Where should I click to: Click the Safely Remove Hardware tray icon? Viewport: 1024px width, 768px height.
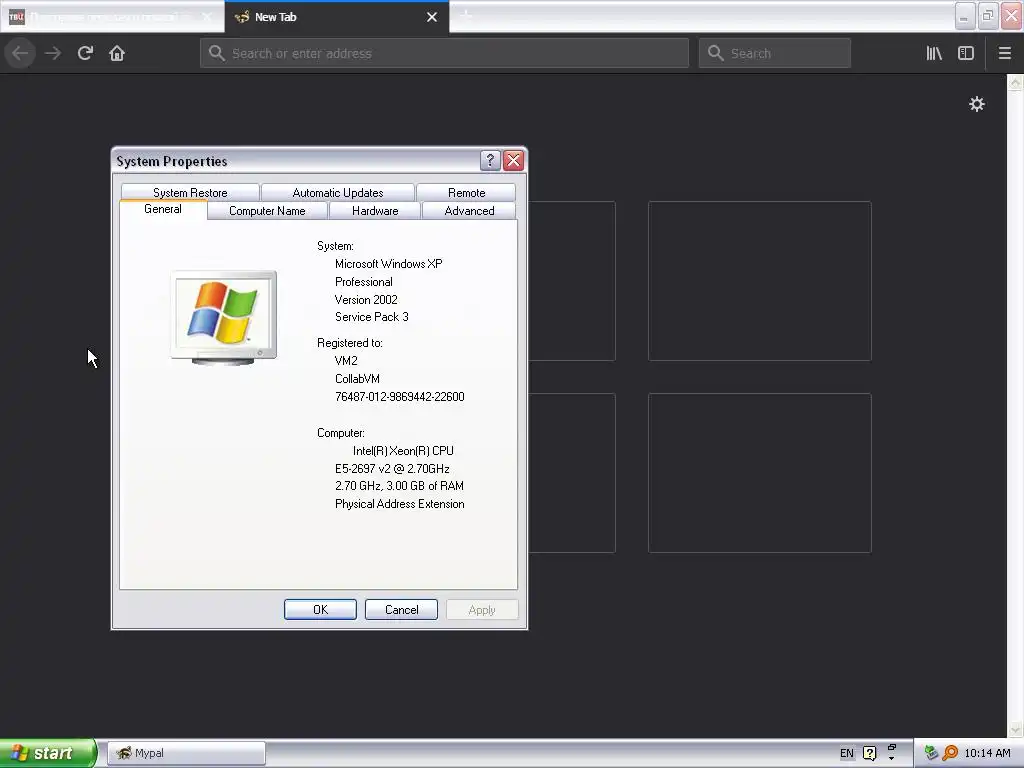click(931, 753)
